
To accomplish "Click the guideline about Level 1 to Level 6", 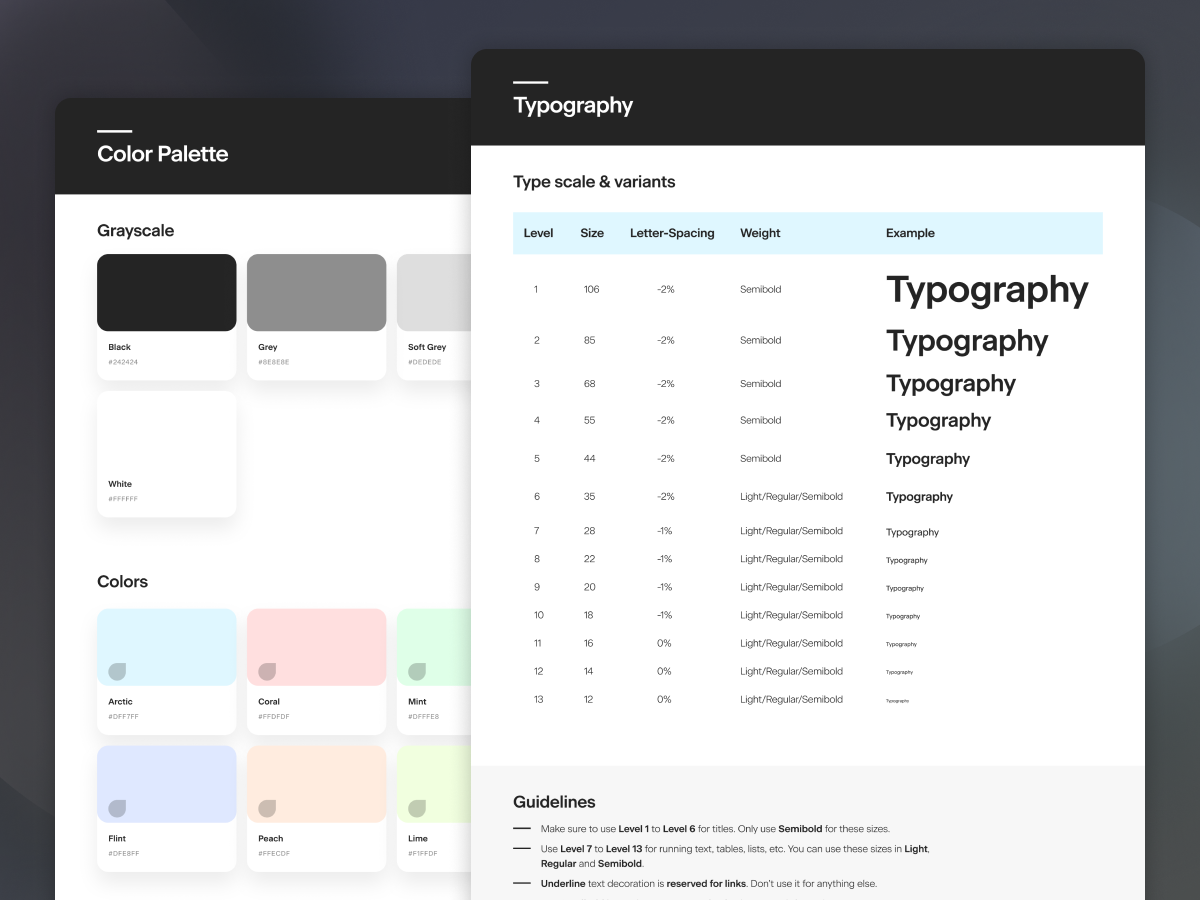I will (715, 829).
